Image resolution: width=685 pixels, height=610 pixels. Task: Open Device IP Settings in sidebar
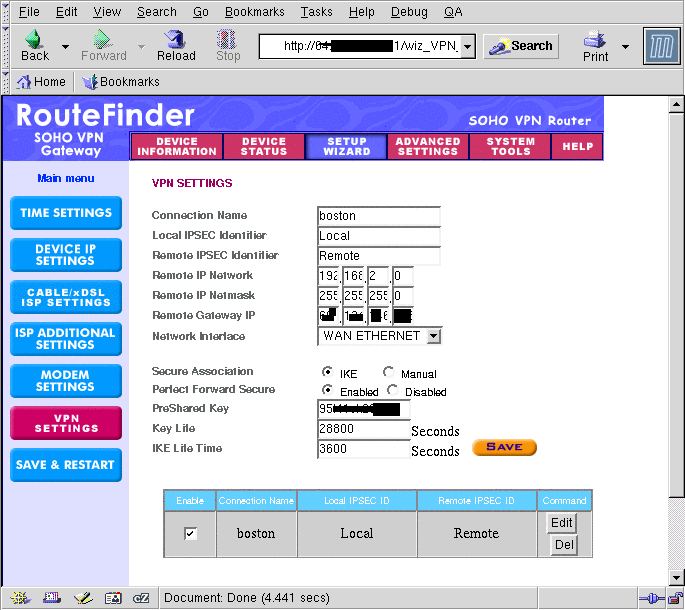tap(66, 255)
